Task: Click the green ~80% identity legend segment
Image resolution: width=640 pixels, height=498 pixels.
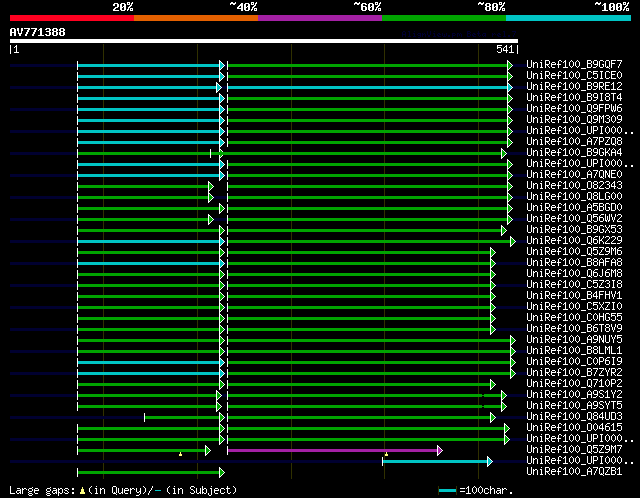Action: click(x=444, y=18)
